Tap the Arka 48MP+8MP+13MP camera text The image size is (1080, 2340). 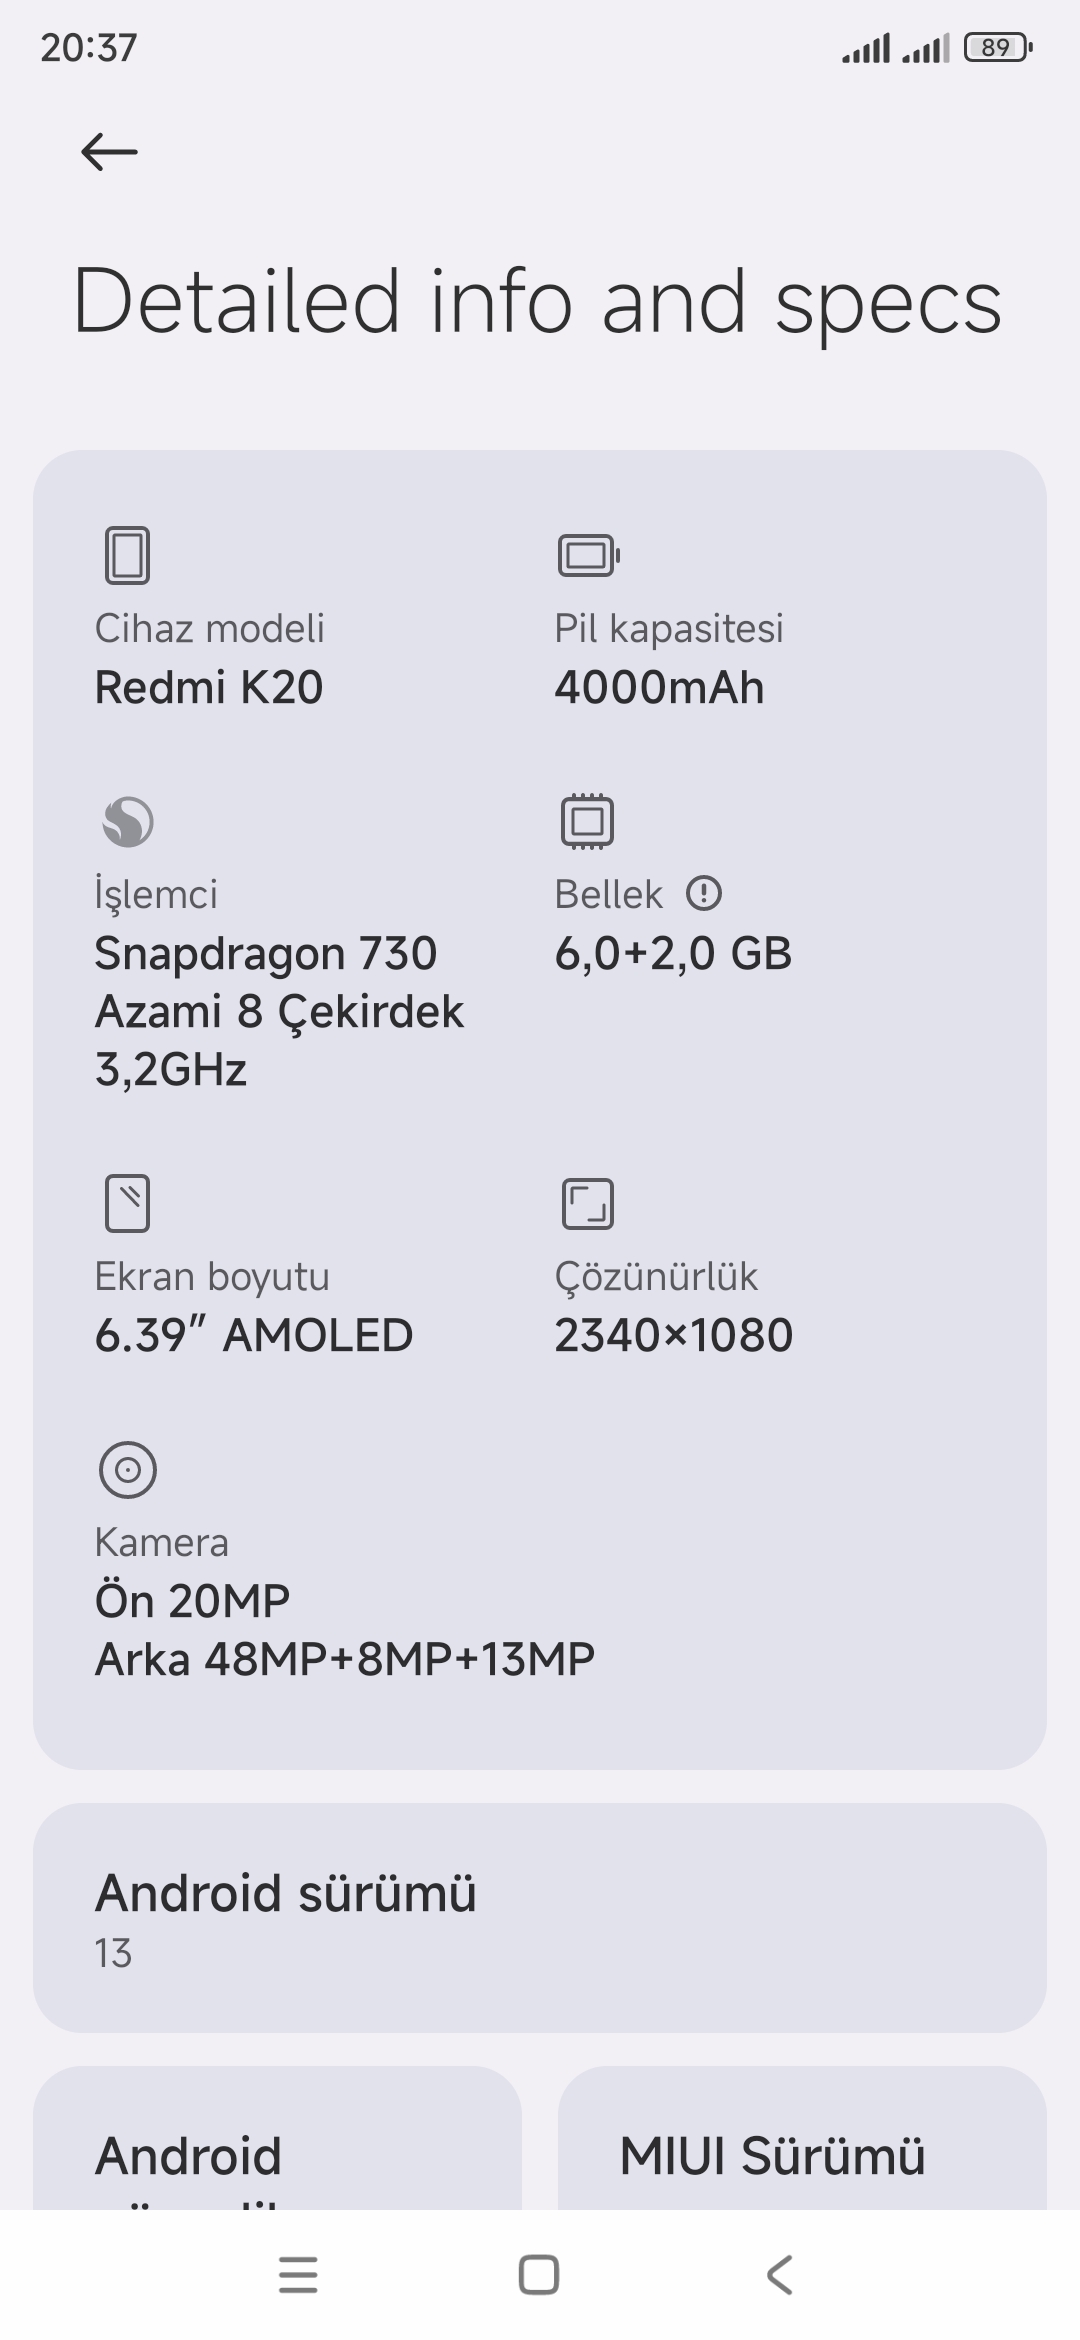click(345, 1659)
